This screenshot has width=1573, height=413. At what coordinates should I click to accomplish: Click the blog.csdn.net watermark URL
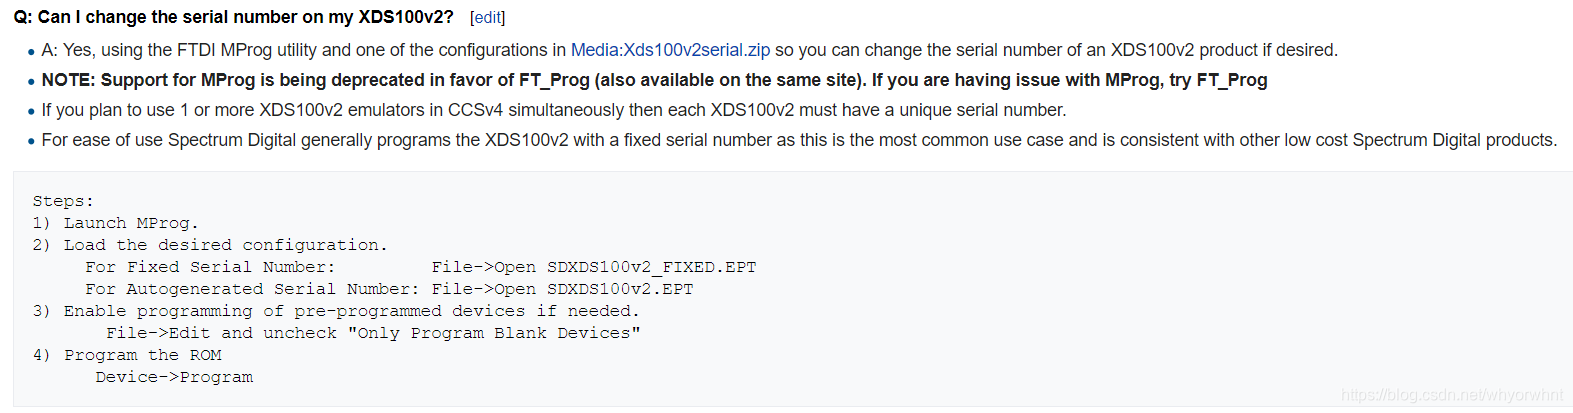pos(1452,395)
